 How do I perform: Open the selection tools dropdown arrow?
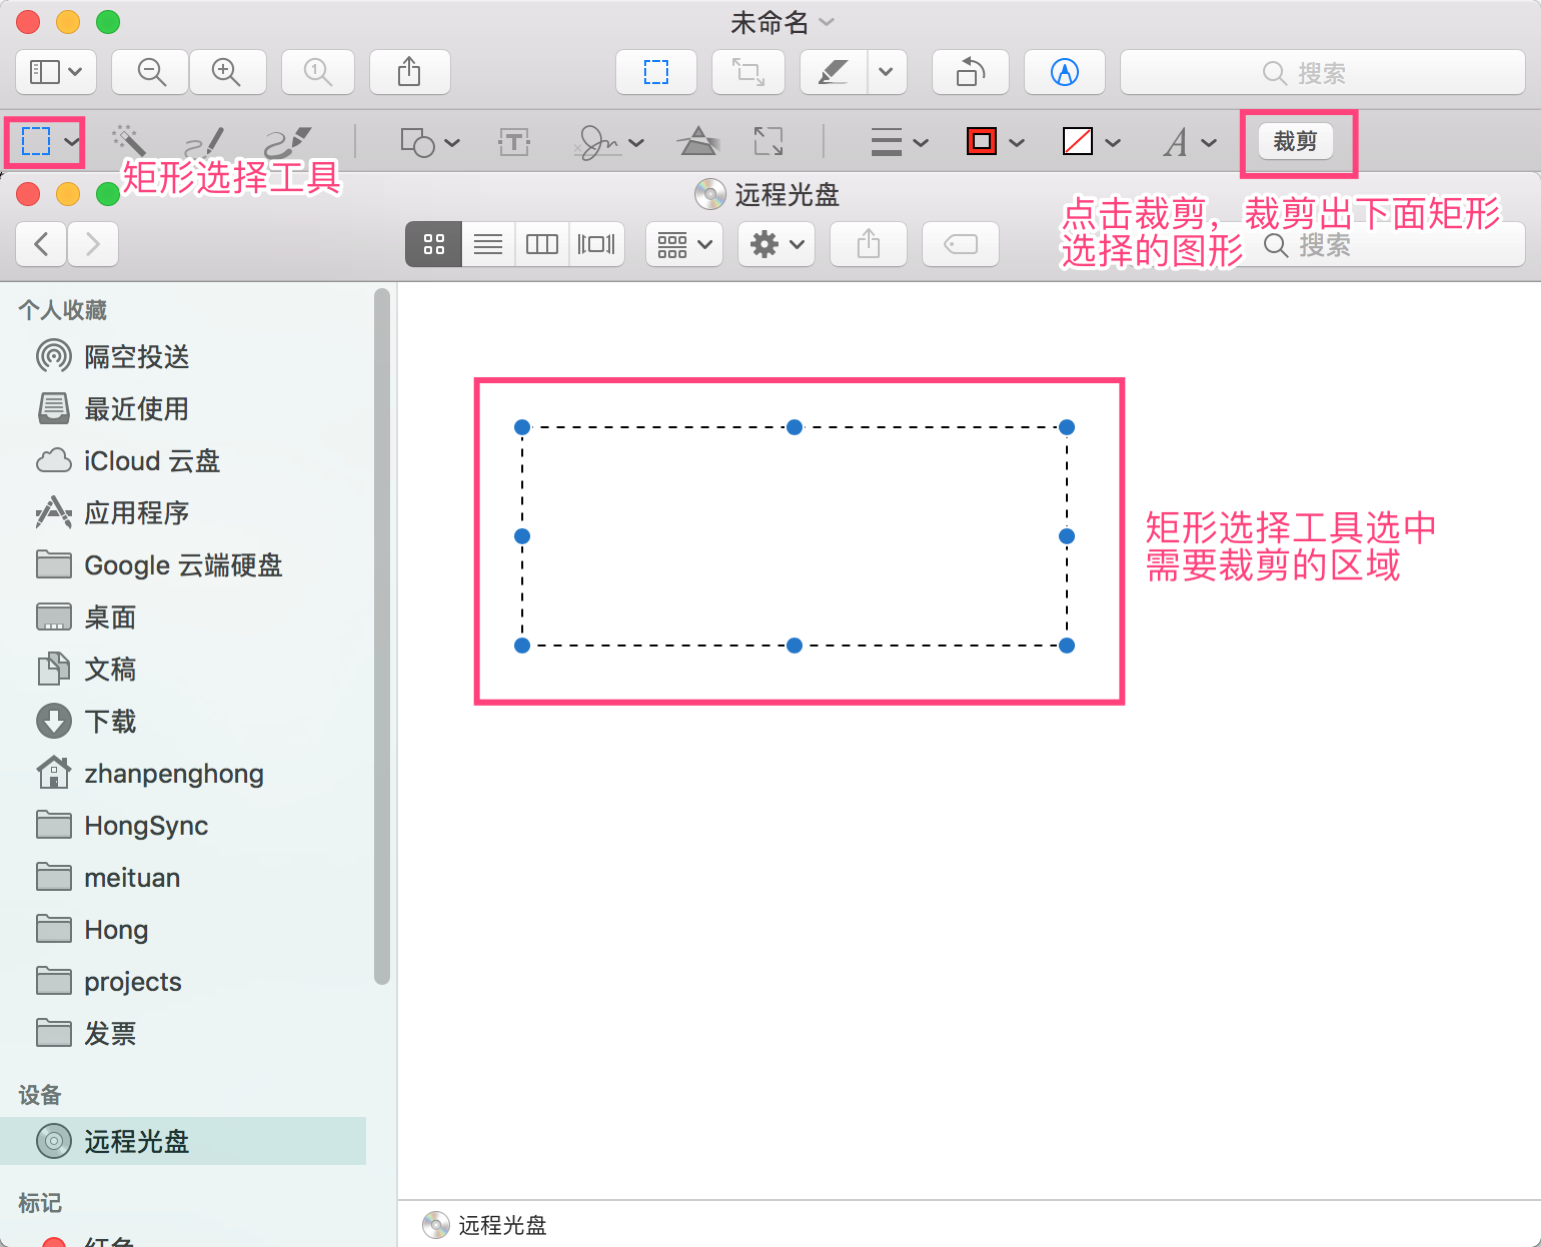[72, 141]
